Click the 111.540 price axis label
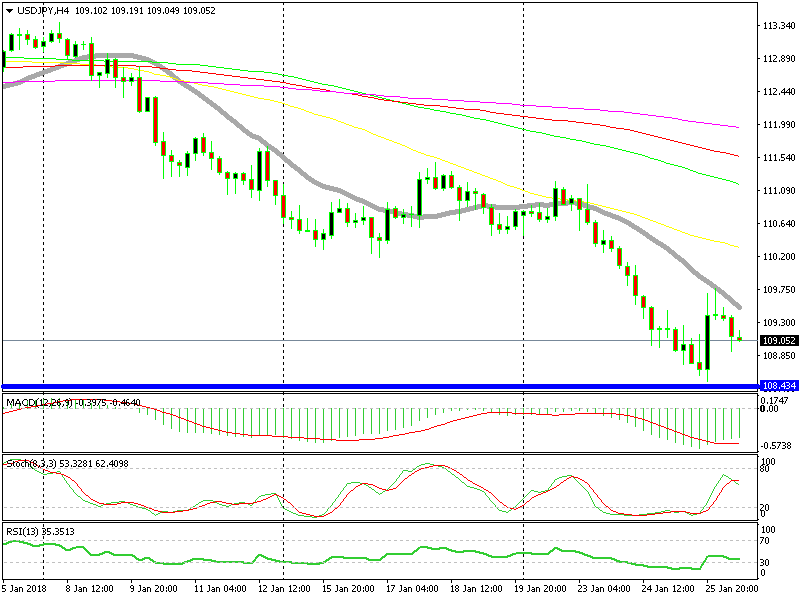The height and width of the screenshot is (600, 800). click(x=779, y=158)
